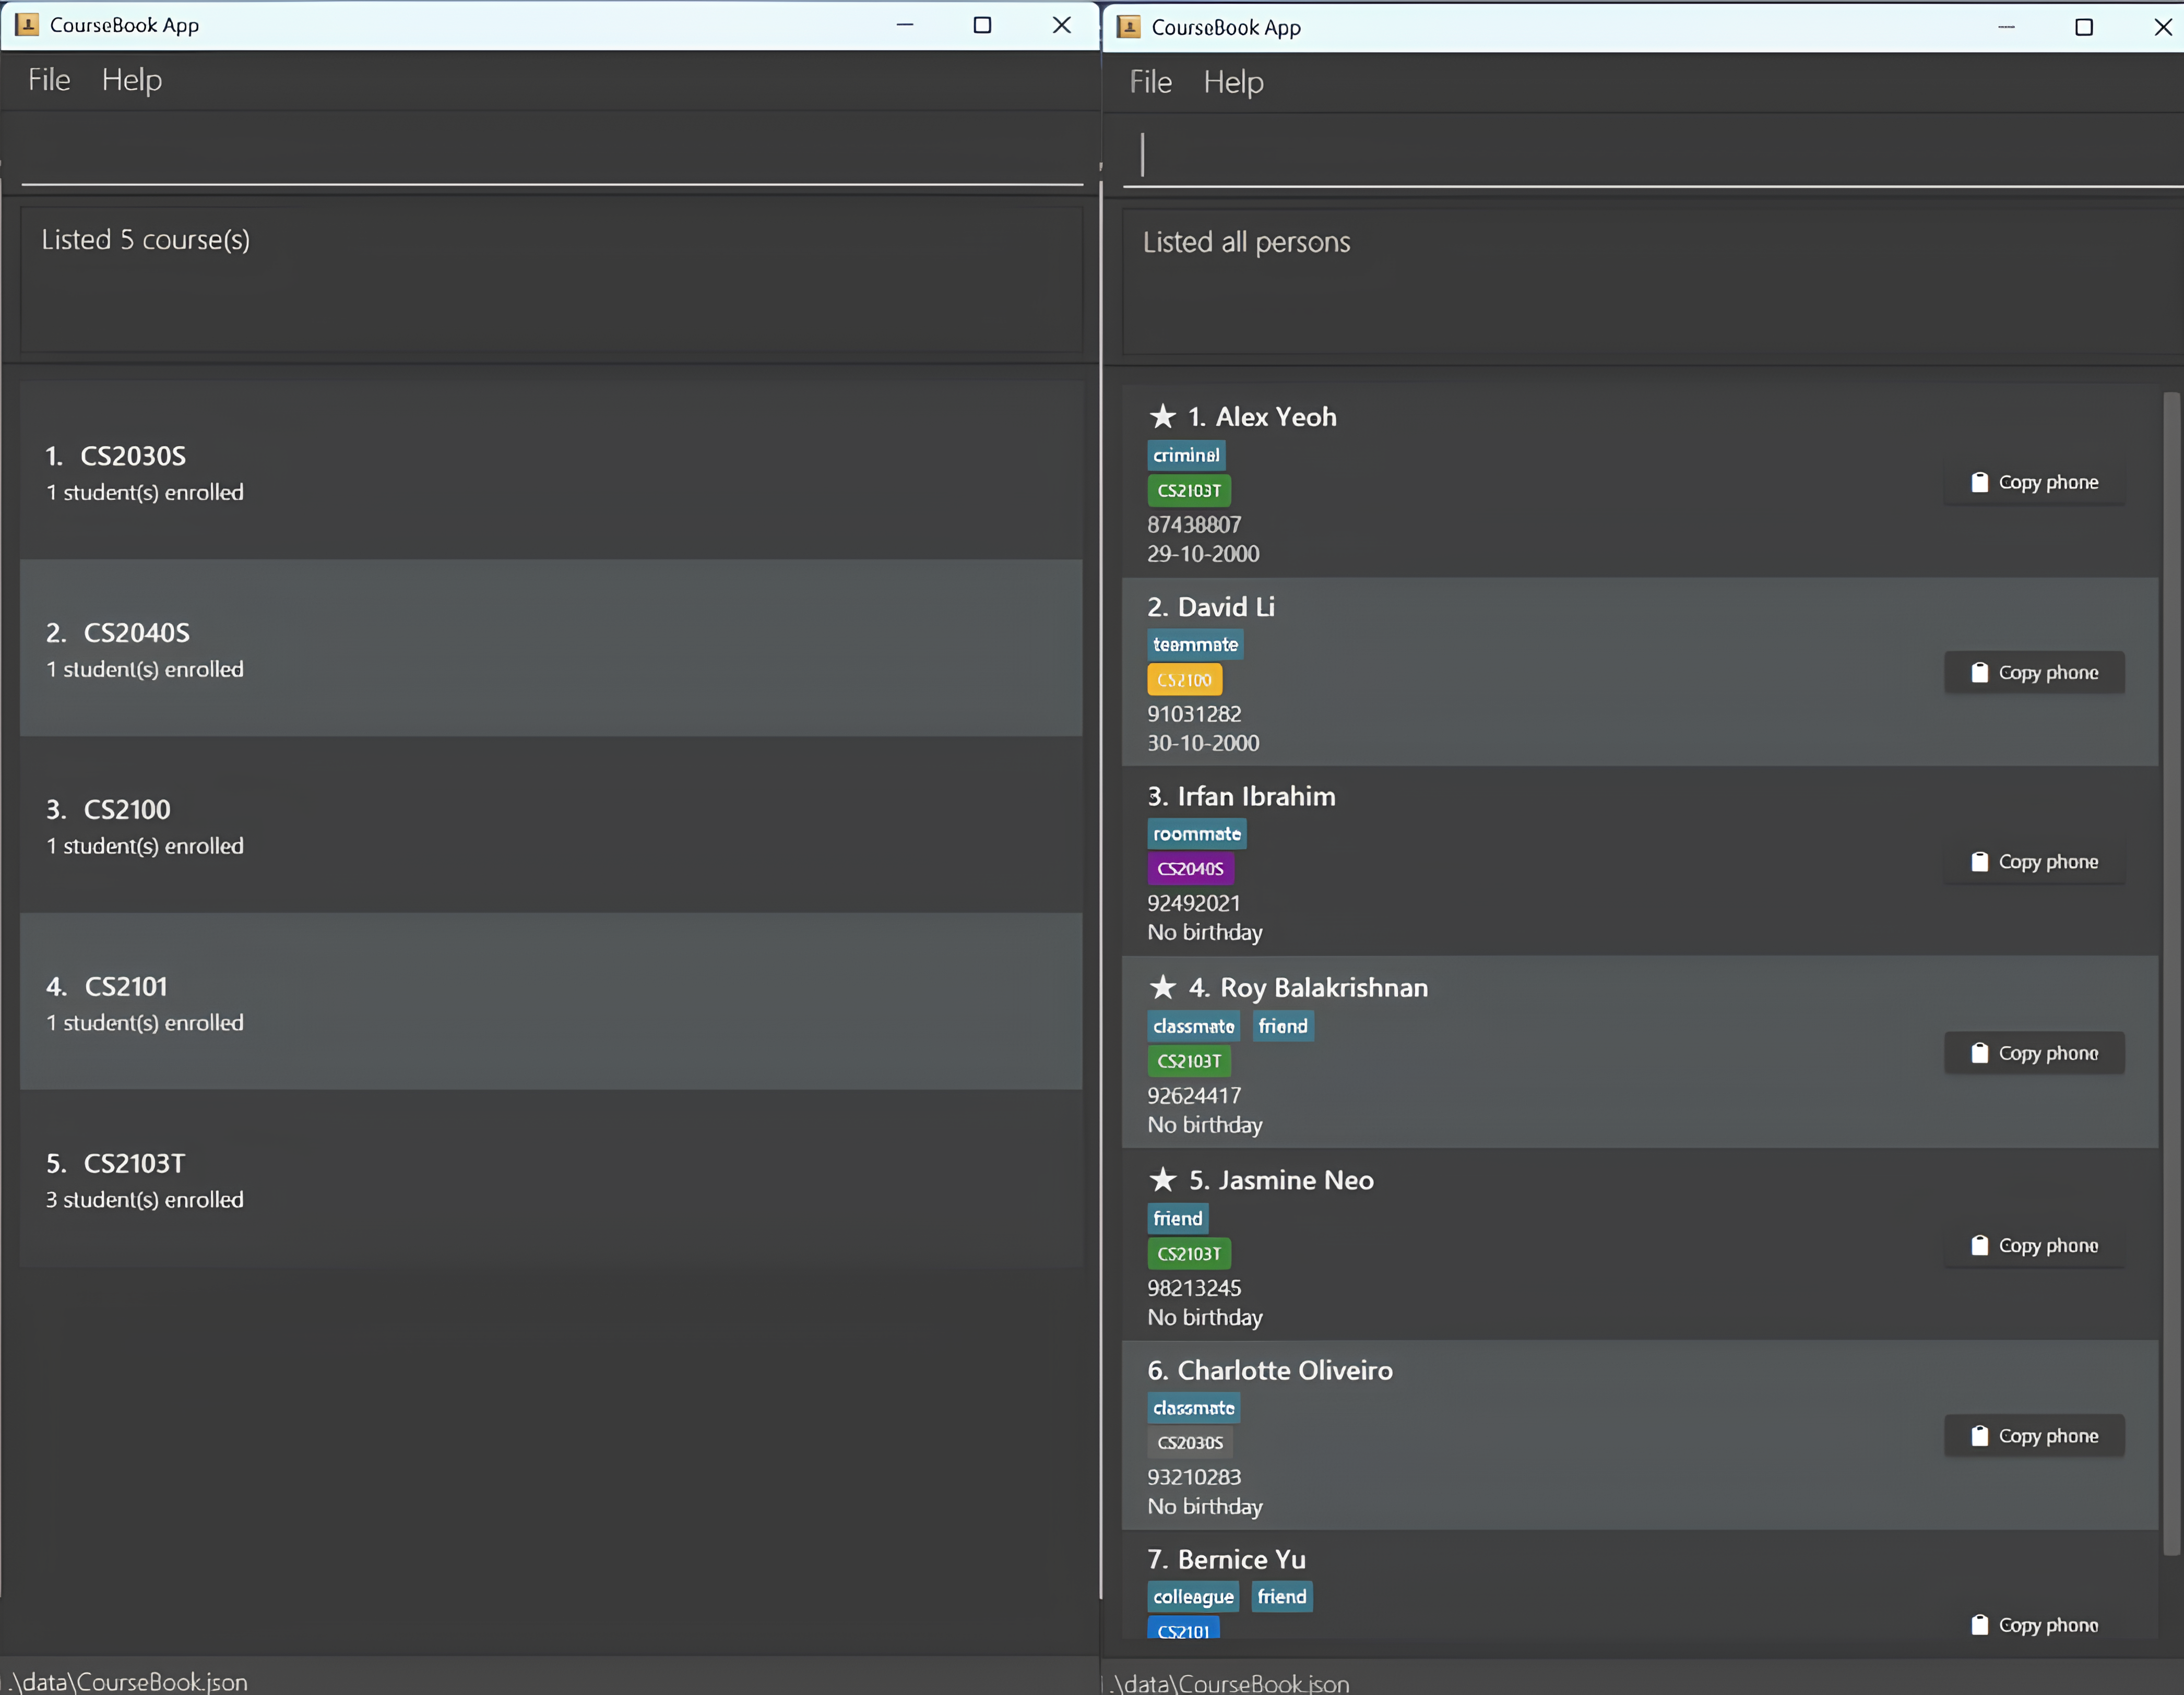Viewport: 2184px width, 1695px height.
Task: Click clipboard icon in Alex Yeoh's row
Action: point(1979,482)
